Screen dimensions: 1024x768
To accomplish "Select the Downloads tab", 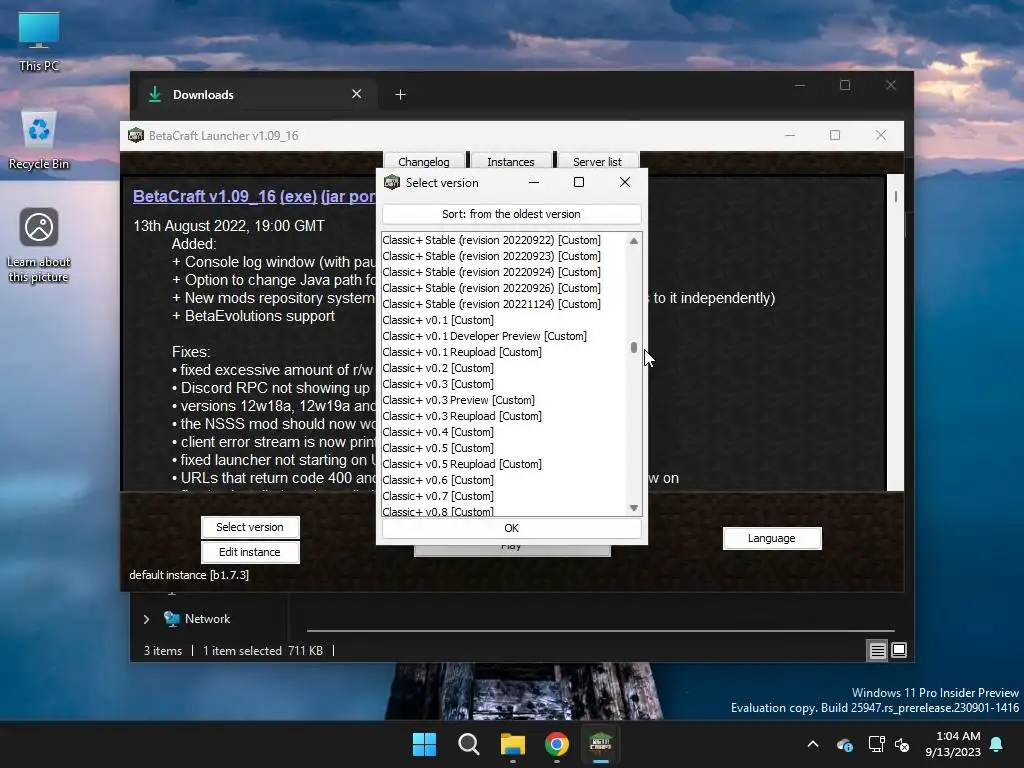I will point(255,95).
